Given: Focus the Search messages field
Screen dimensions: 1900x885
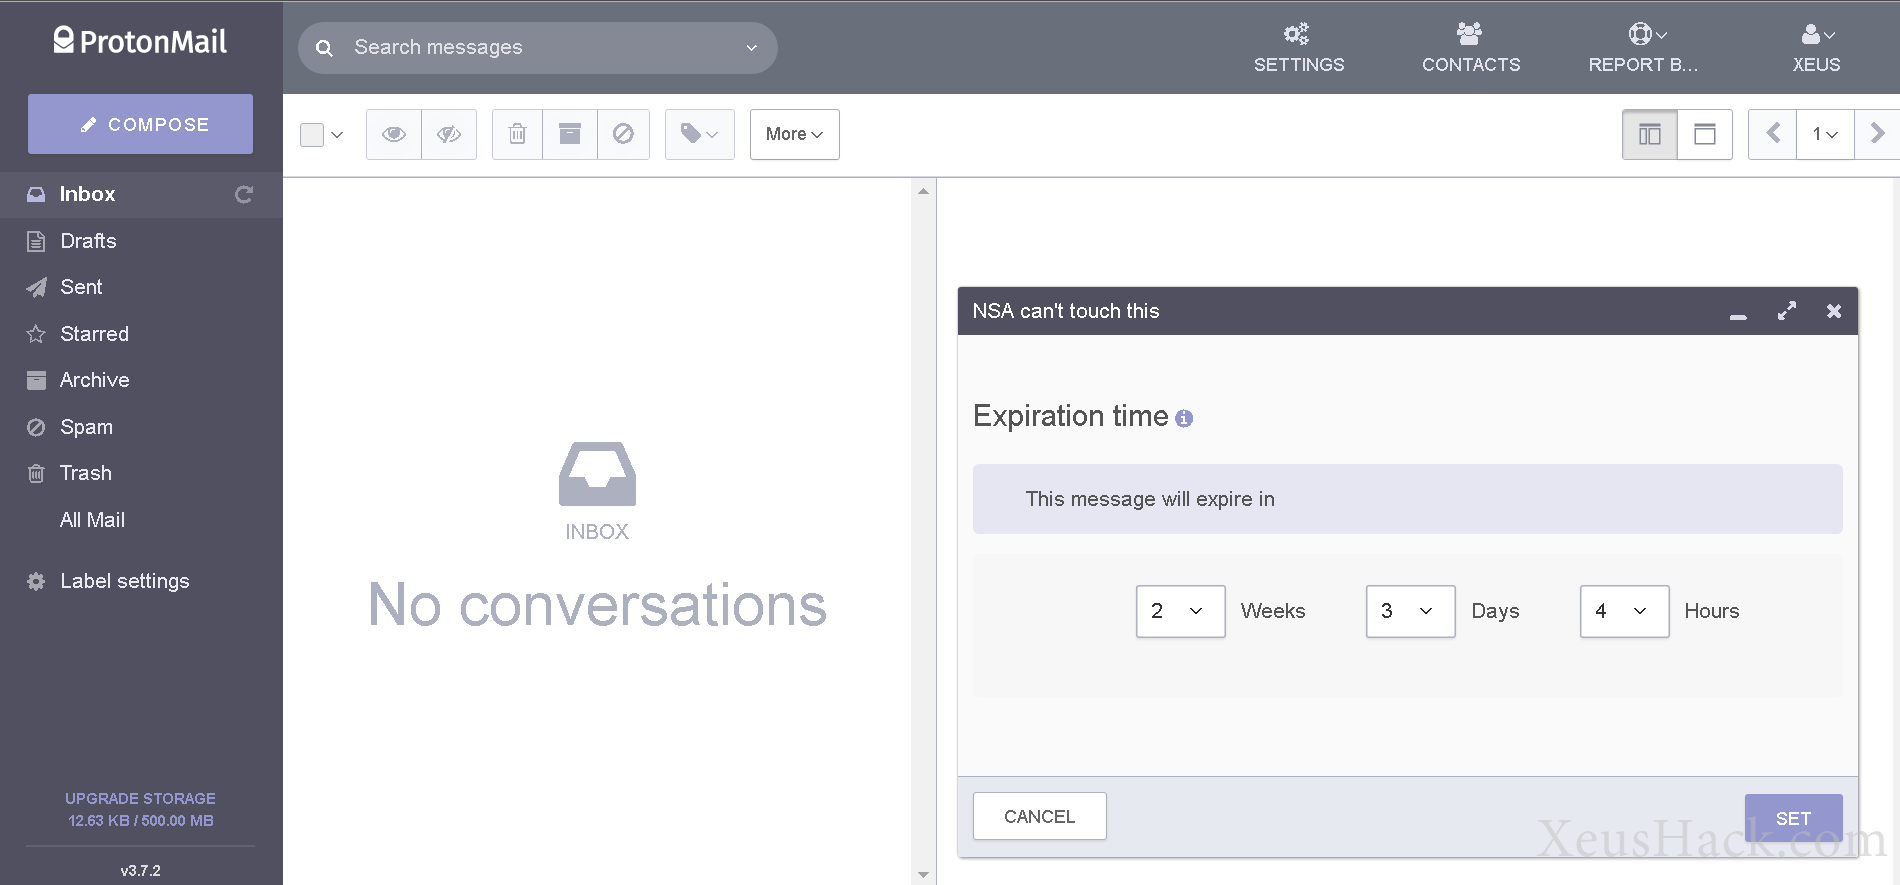Looking at the screenshot, I should [x=540, y=48].
